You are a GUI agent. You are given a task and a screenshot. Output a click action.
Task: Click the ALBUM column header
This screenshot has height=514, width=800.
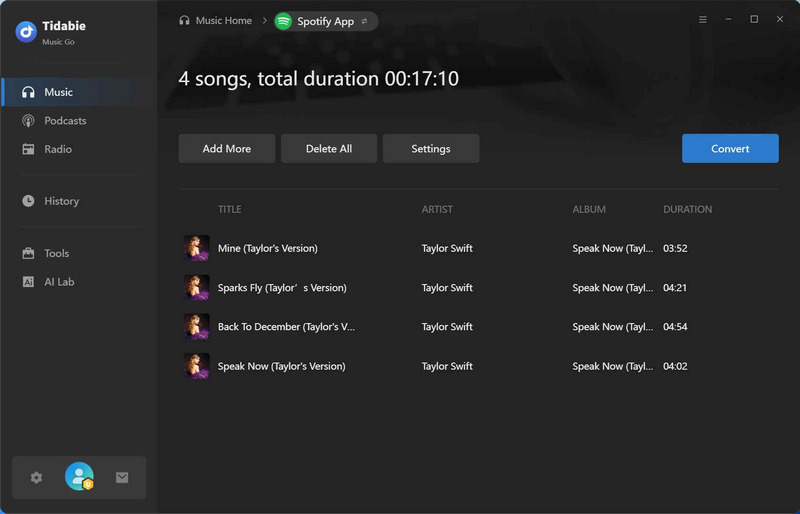589,209
